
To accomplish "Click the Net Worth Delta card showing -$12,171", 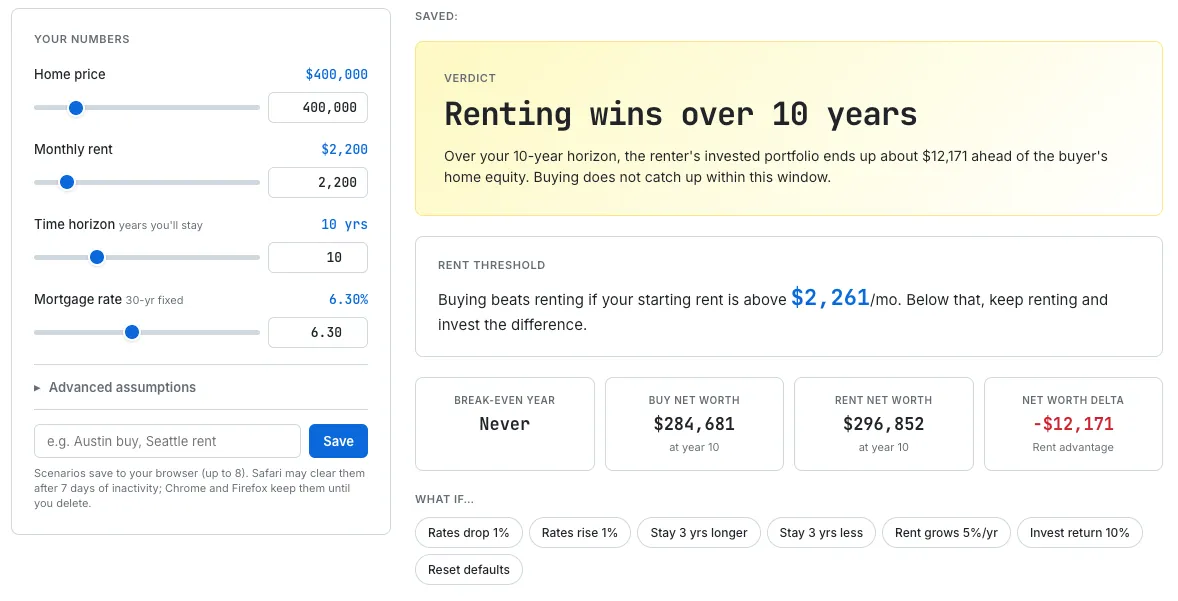I will click(1073, 423).
